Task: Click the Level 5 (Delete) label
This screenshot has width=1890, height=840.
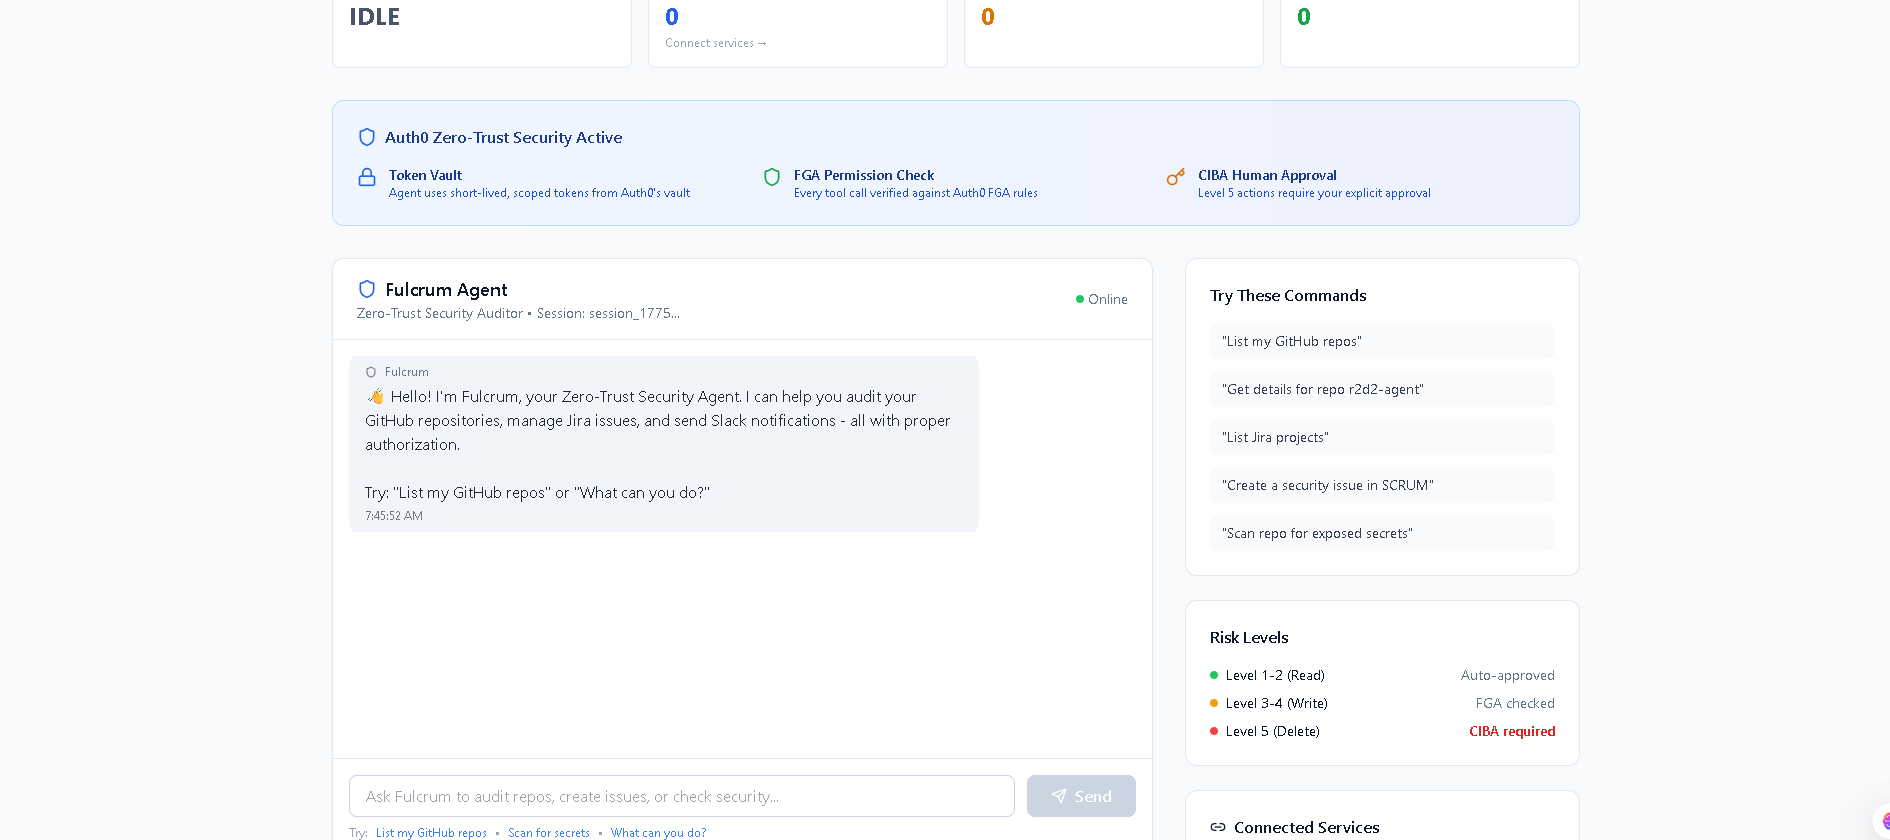Action: (x=1273, y=731)
